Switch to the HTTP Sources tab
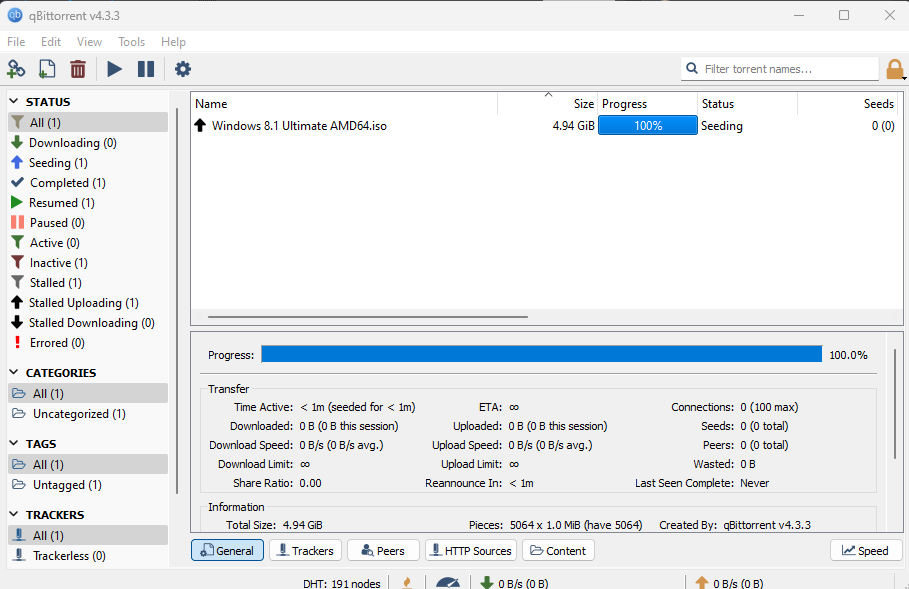 (x=471, y=550)
